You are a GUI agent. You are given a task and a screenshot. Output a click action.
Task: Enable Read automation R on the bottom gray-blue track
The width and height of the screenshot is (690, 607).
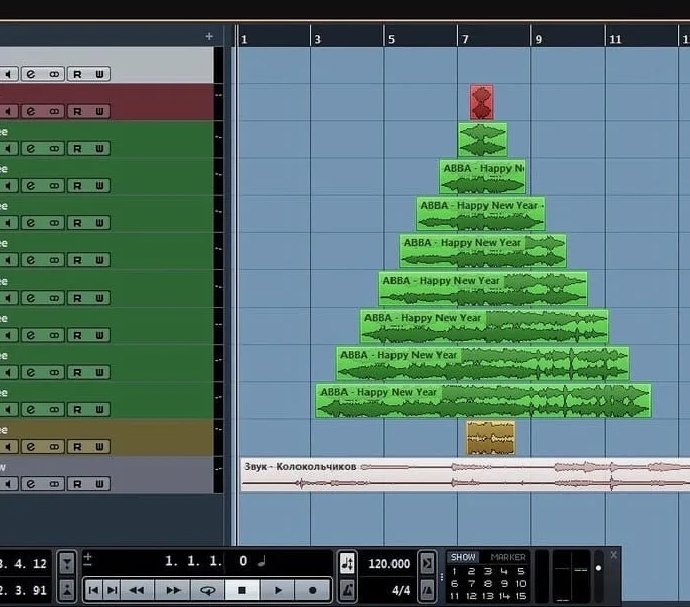tap(77, 484)
